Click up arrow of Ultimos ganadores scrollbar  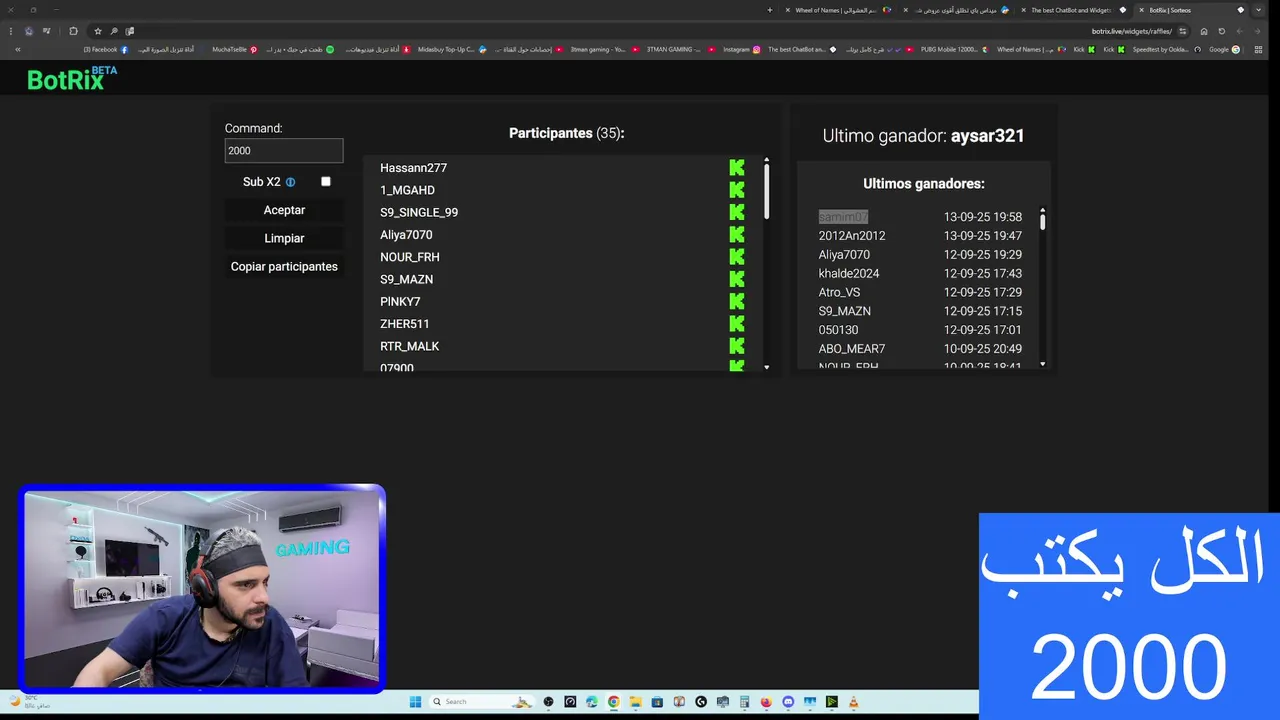click(1042, 211)
